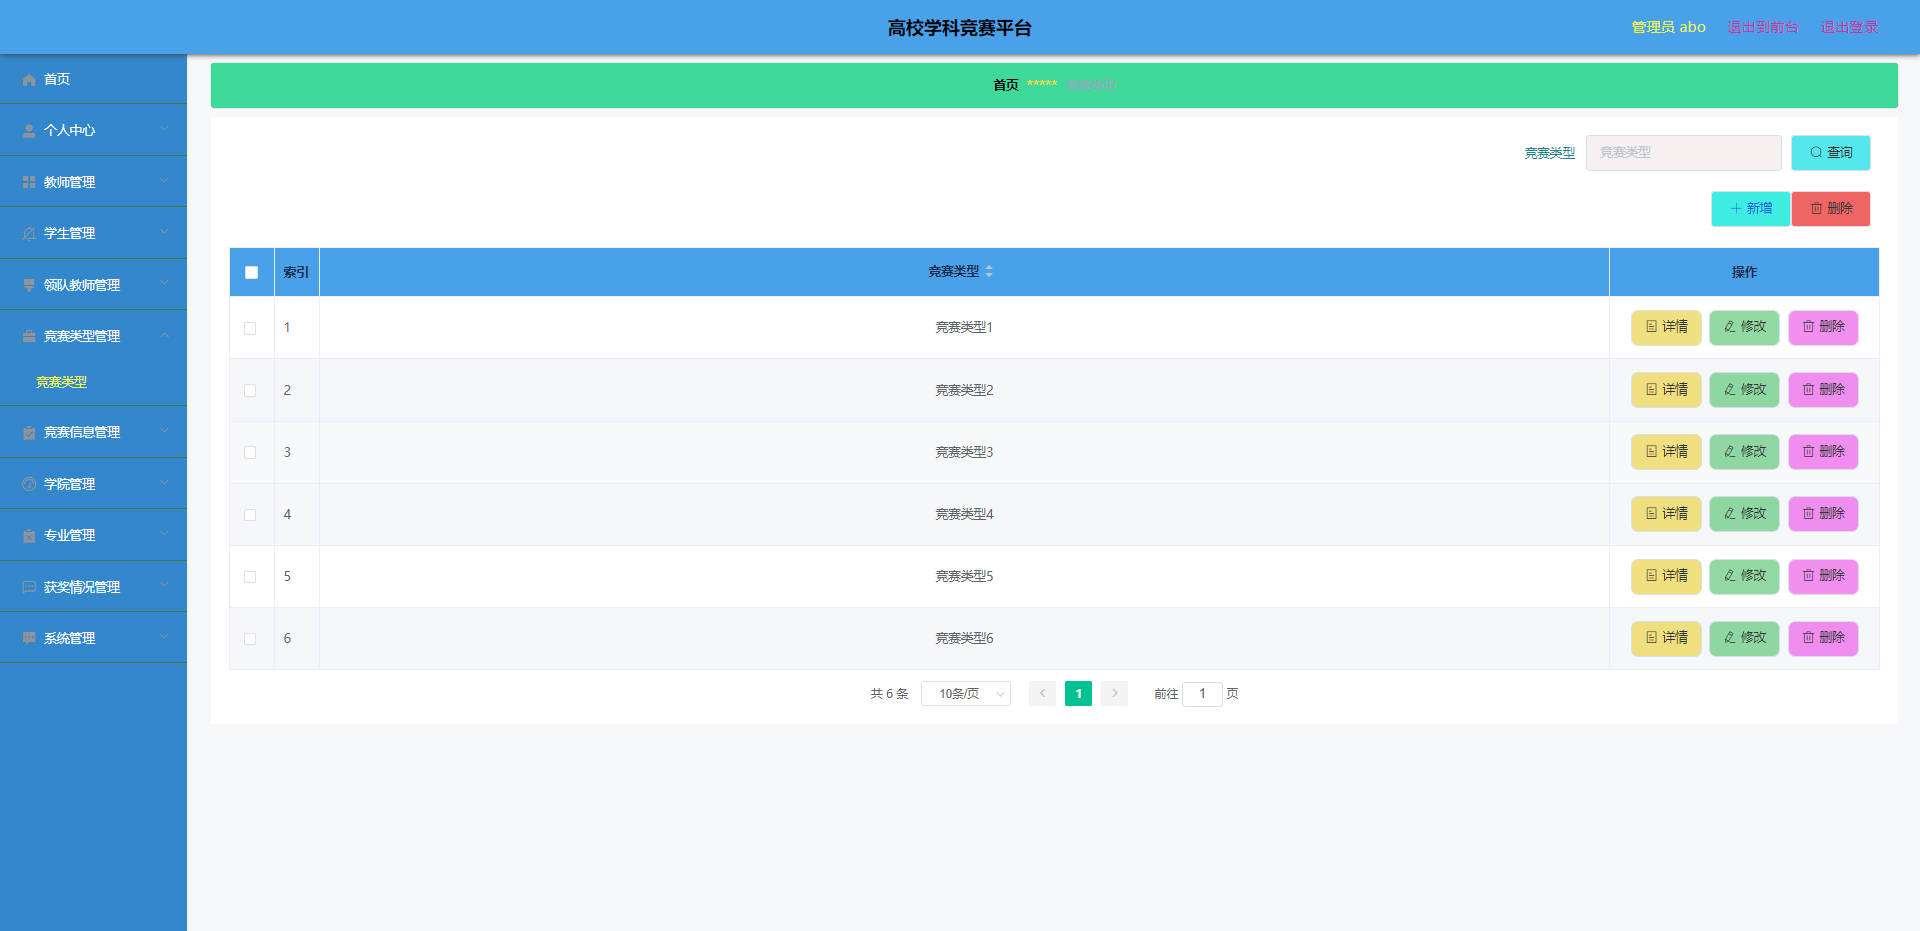This screenshot has height=931, width=1920.
Task: Tick the checkbox for row 竞赛类型3
Action: pos(250,453)
